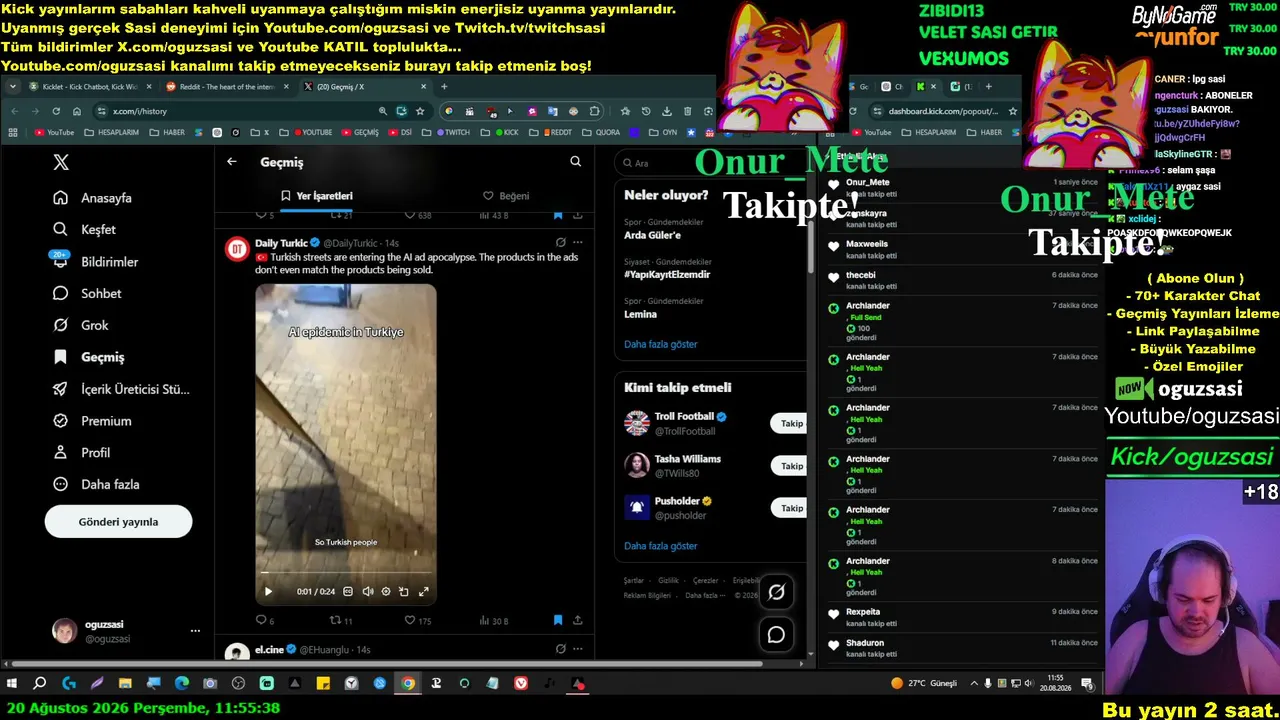
Task: Remove bookmark from the Daily Turkic post
Action: pos(558,621)
